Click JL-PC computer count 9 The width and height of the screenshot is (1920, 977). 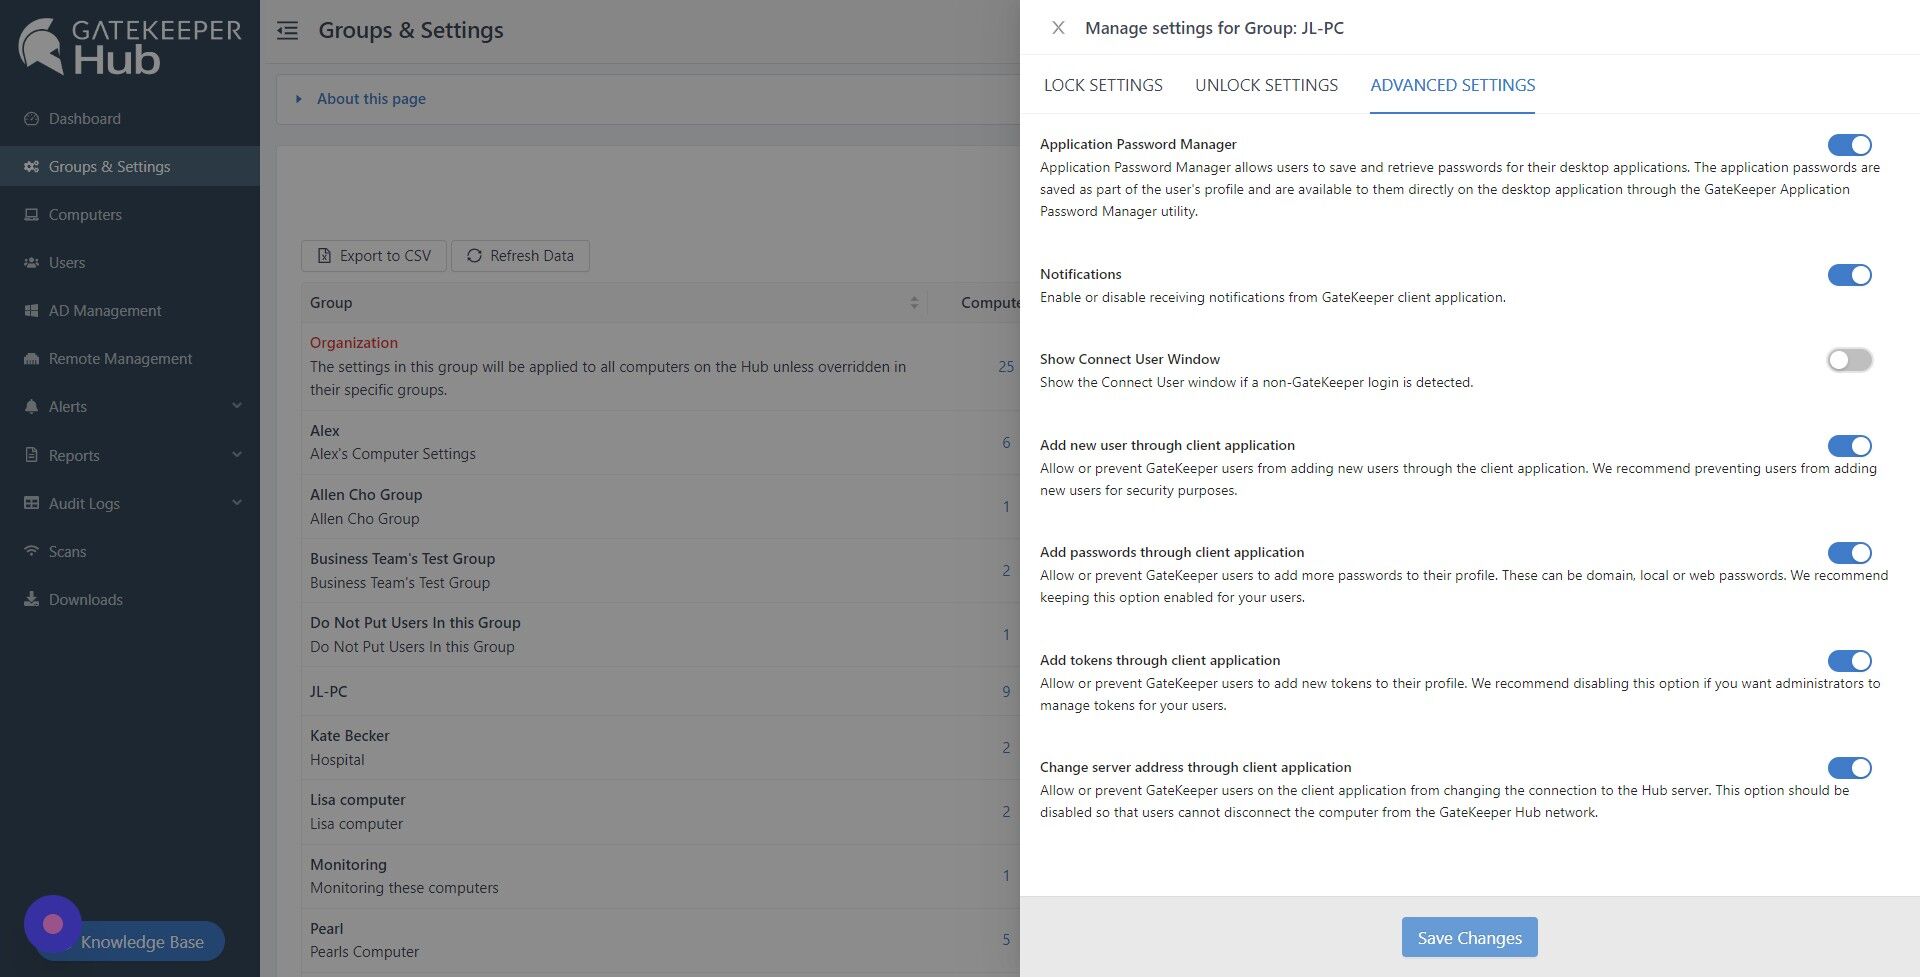tap(1006, 691)
